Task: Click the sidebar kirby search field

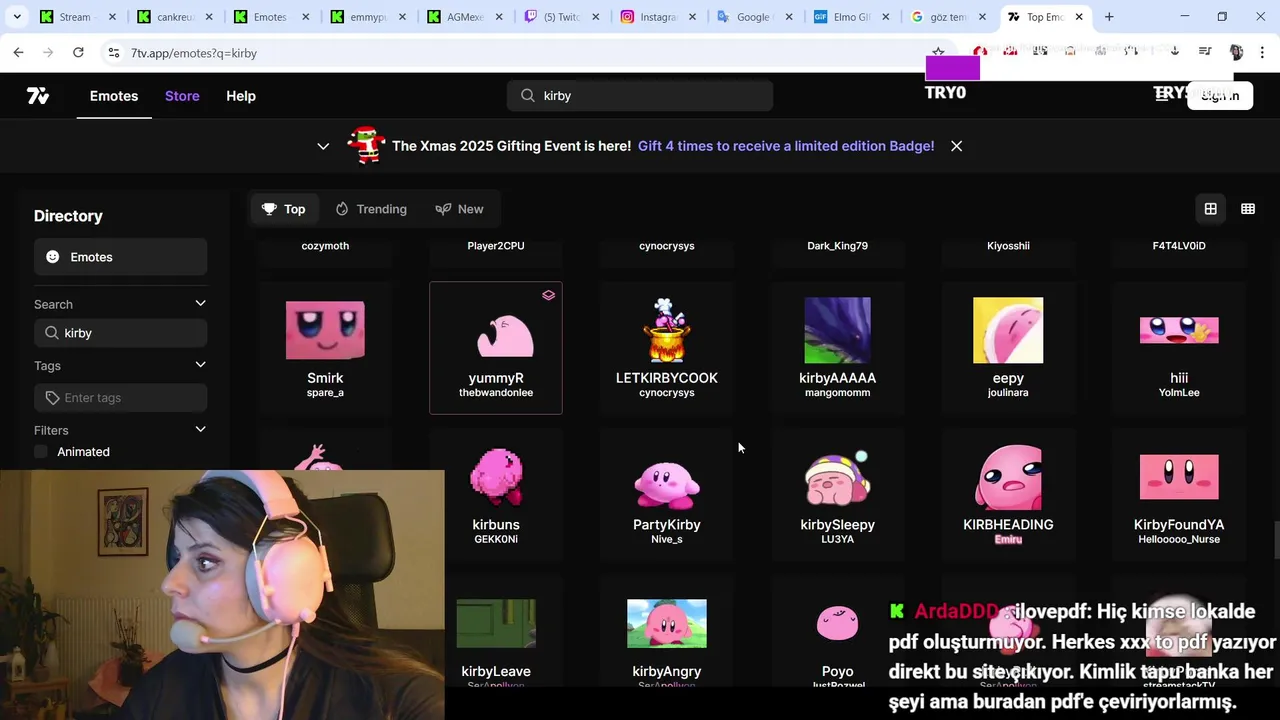Action: [120, 333]
